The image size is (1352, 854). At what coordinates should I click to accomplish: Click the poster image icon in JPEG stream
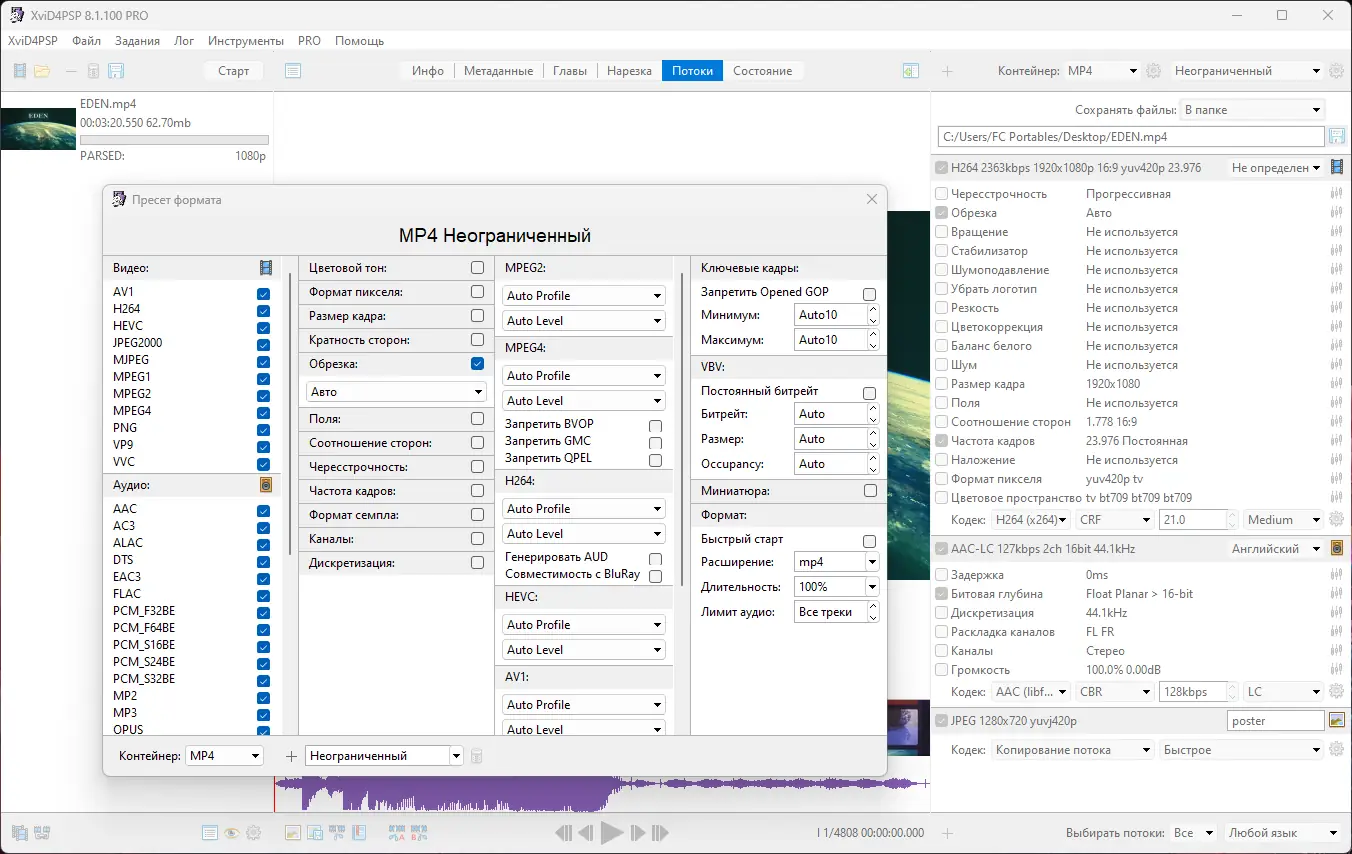(1336, 720)
